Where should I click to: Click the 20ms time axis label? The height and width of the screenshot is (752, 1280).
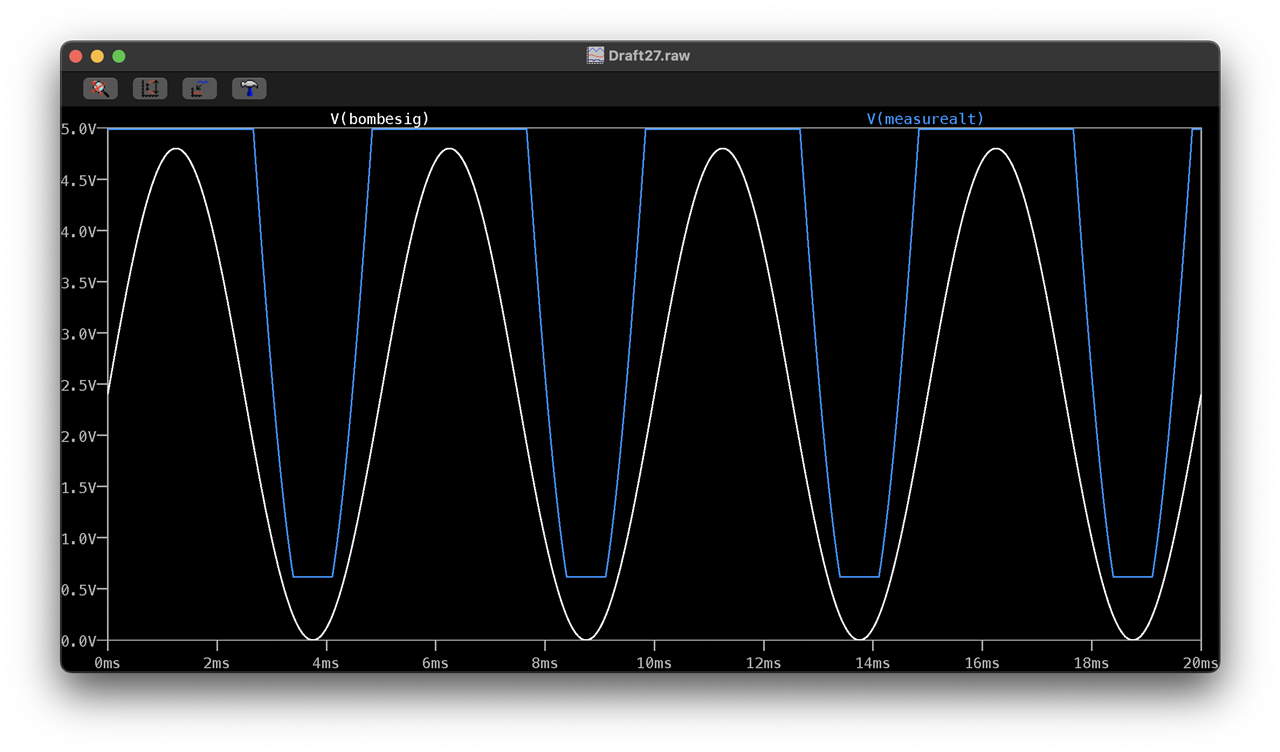(1201, 662)
